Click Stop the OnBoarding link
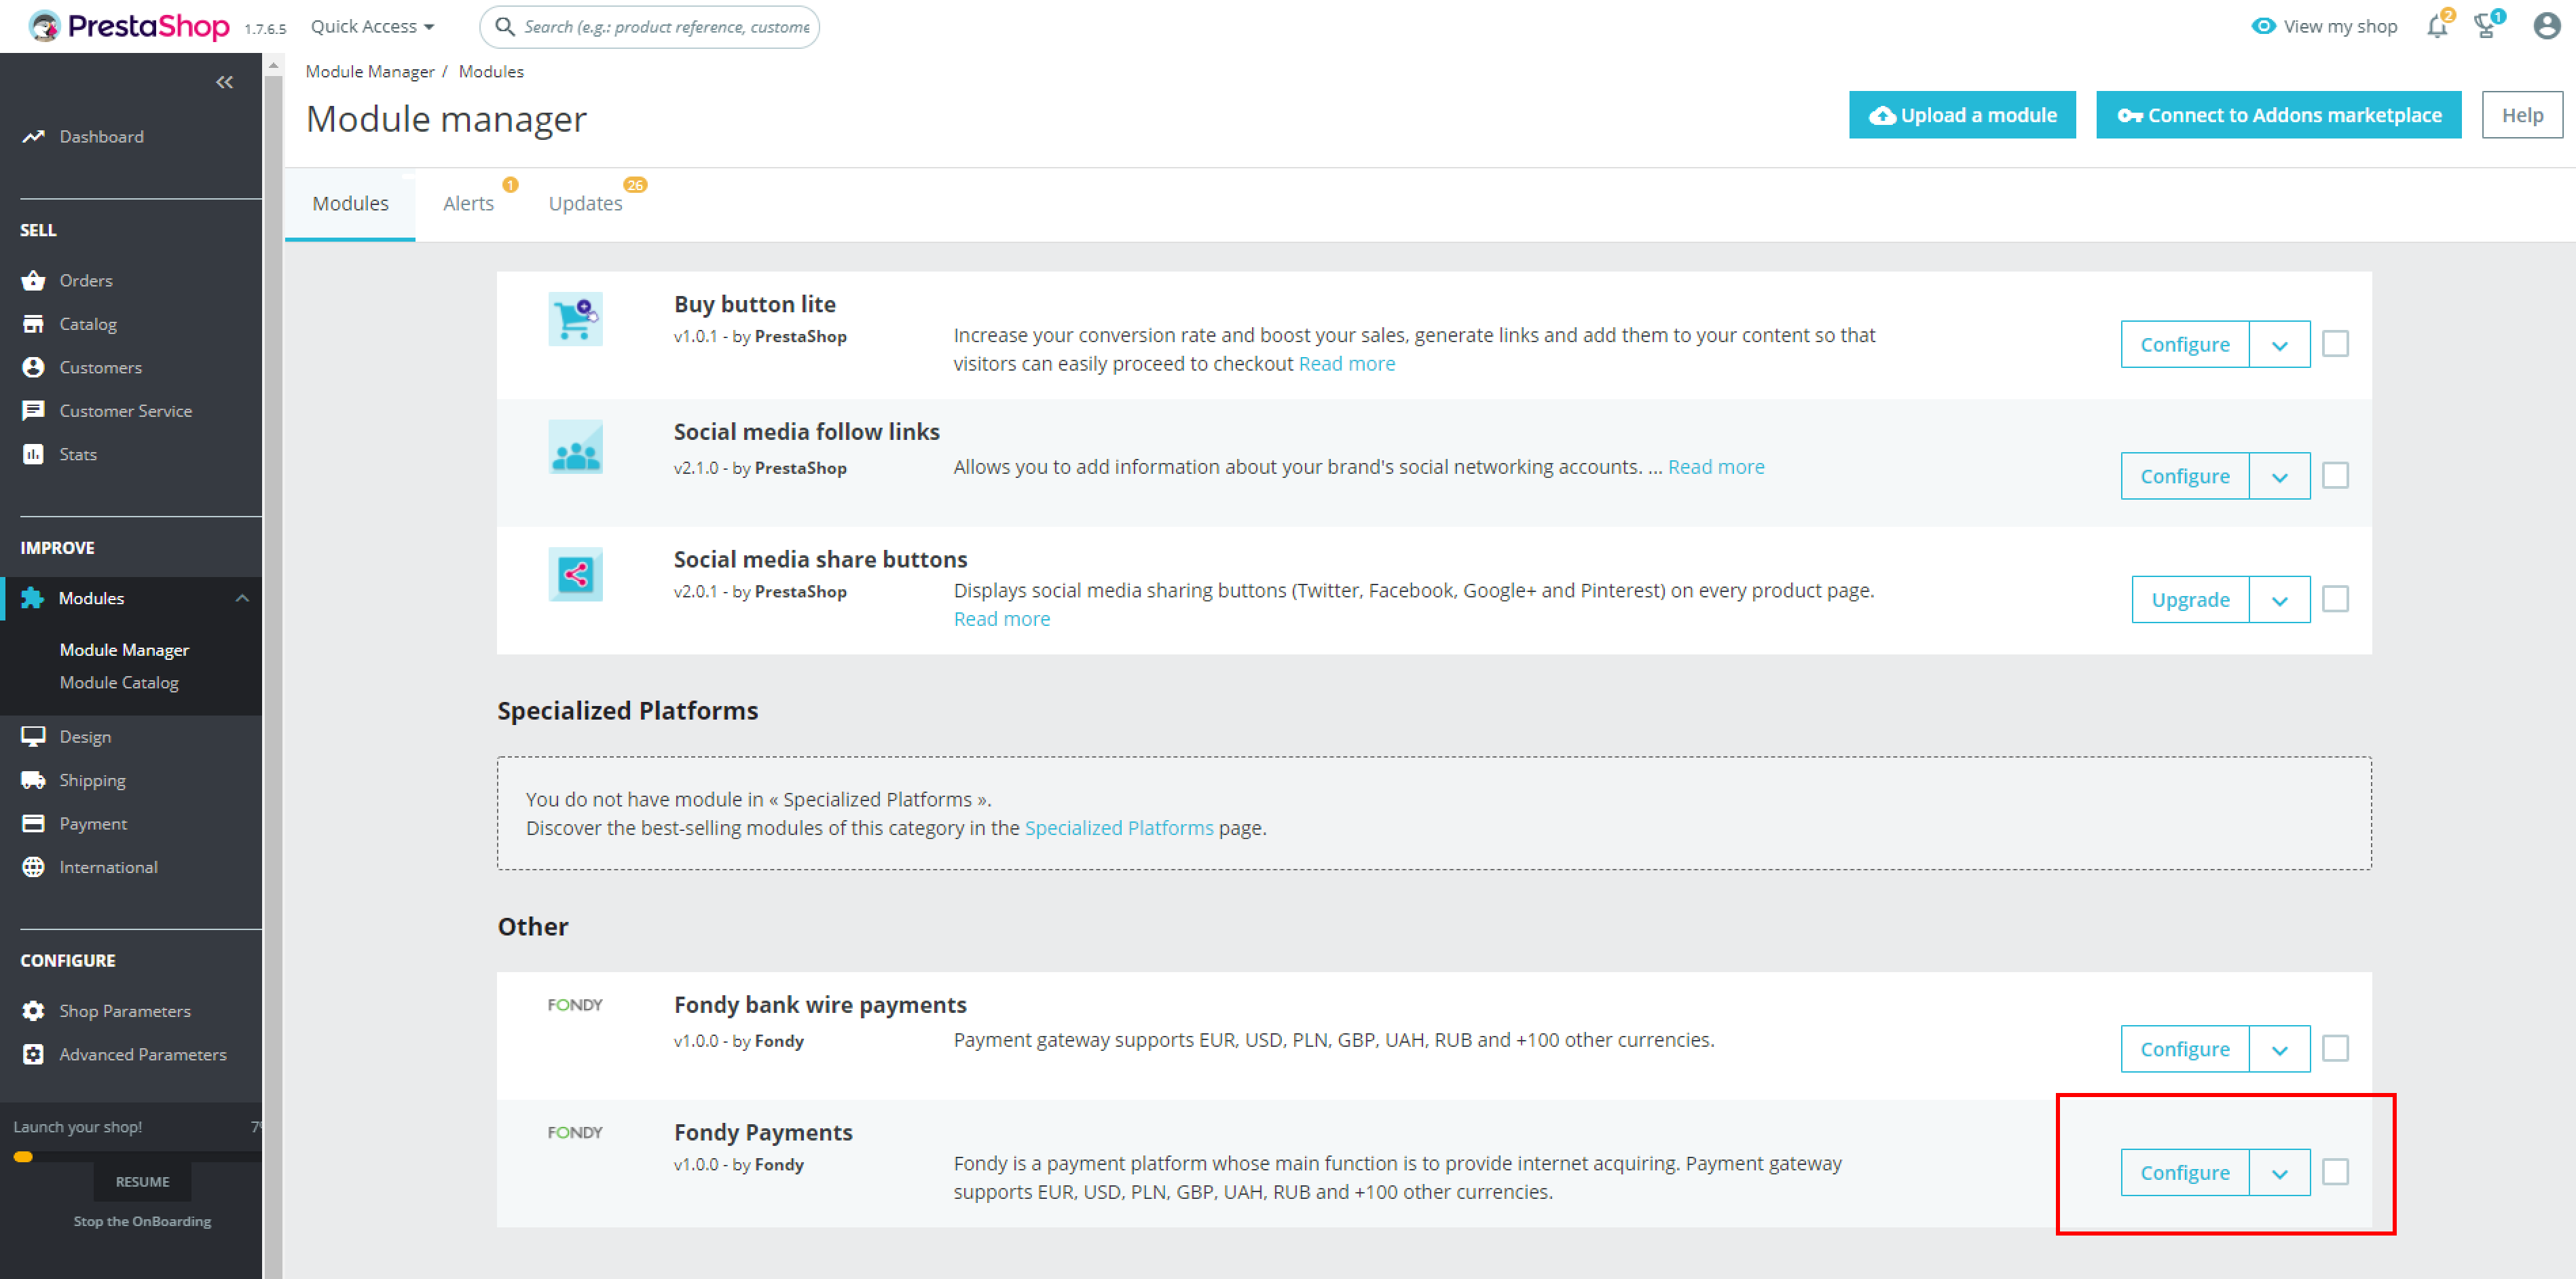The image size is (2576, 1279). point(142,1221)
